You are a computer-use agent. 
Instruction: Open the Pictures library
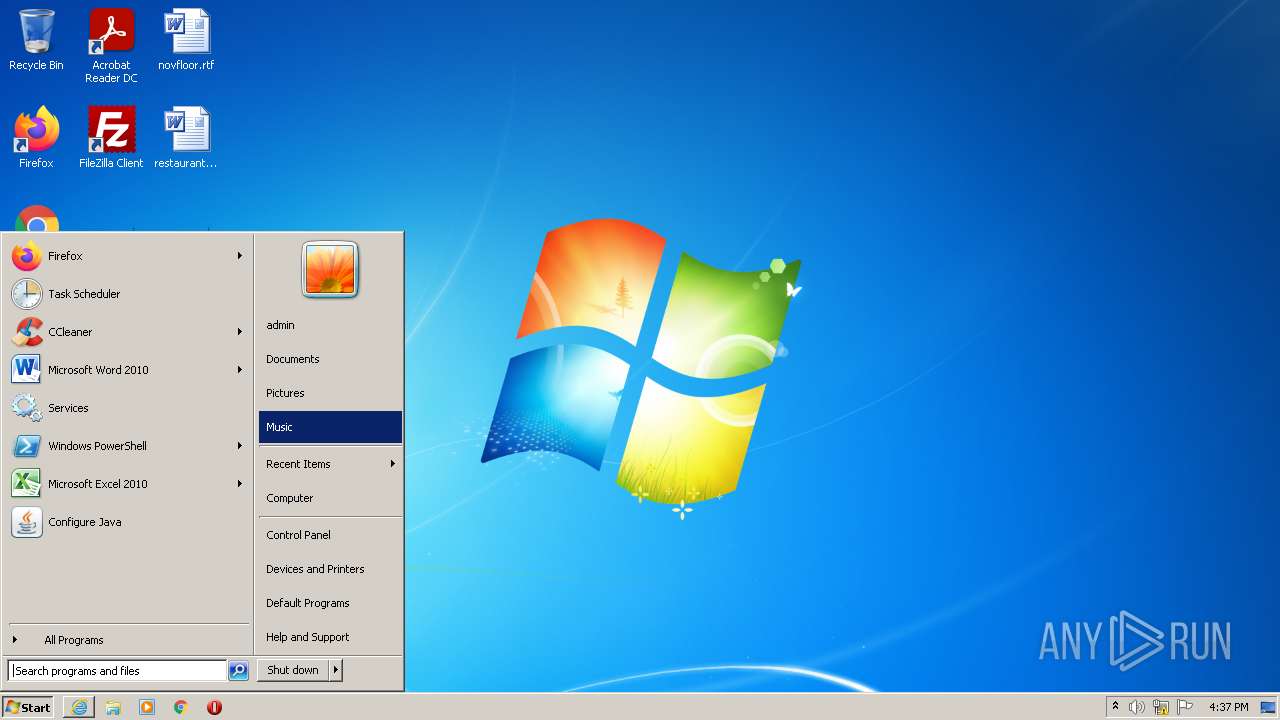tap(330, 393)
